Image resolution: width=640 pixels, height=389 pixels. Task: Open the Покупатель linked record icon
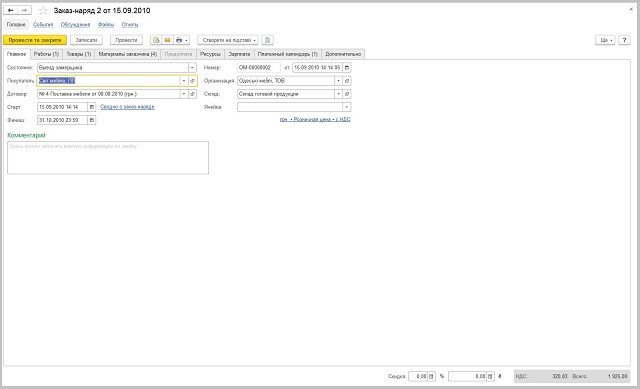pyautogui.click(x=192, y=81)
